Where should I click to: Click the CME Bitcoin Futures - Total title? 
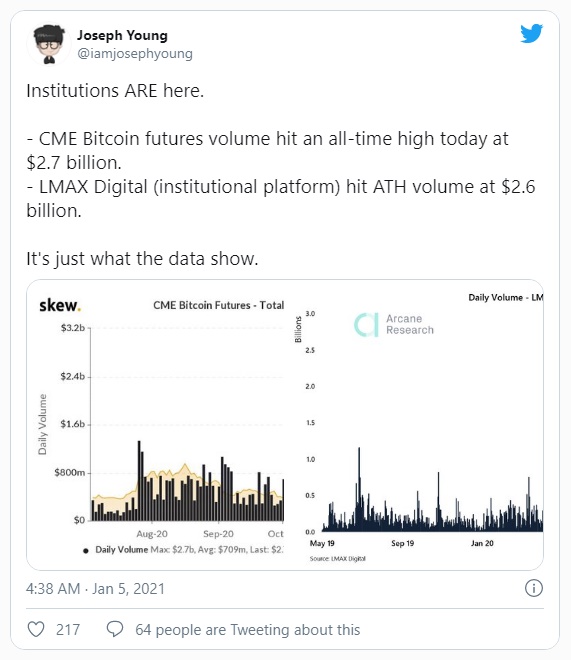pos(218,305)
